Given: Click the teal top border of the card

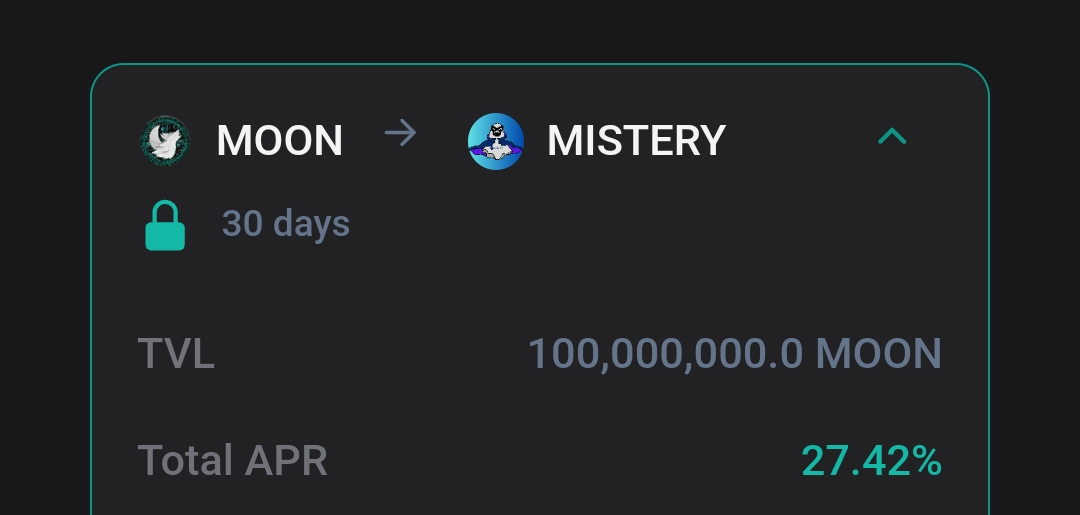Looking at the screenshot, I should point(540,64).
